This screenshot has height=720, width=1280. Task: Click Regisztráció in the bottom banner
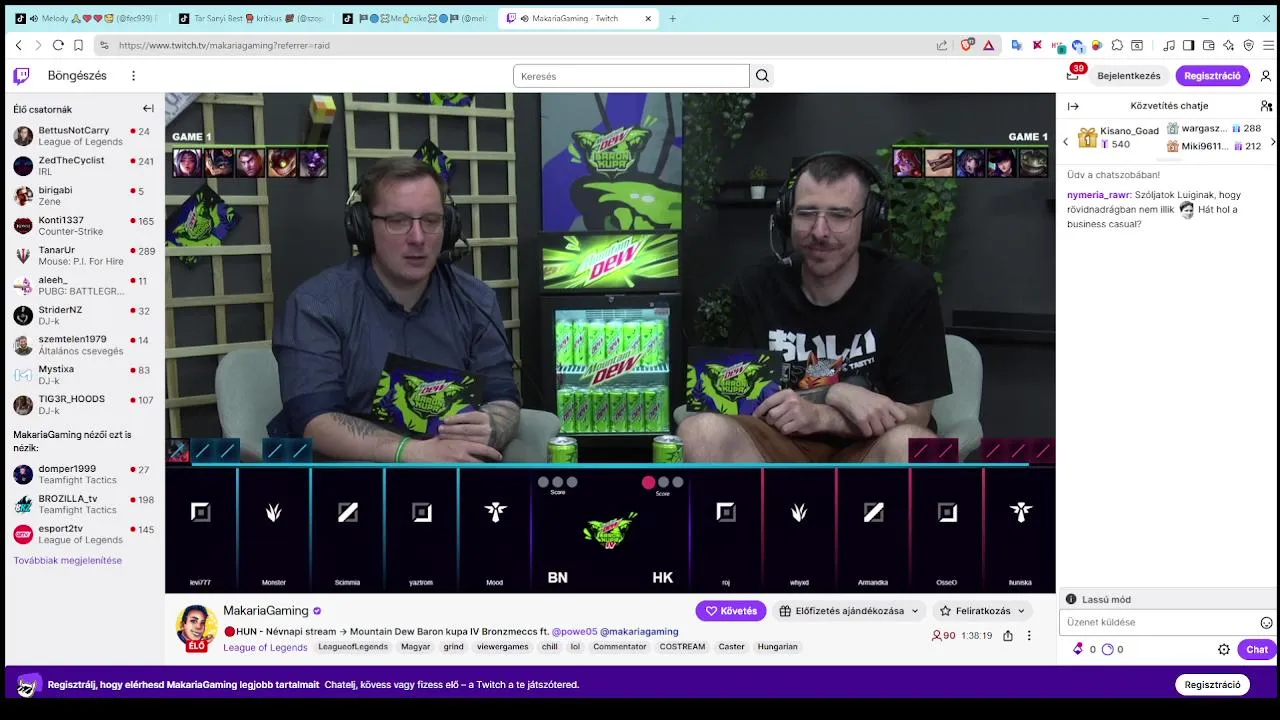[x=1212, y=685]
